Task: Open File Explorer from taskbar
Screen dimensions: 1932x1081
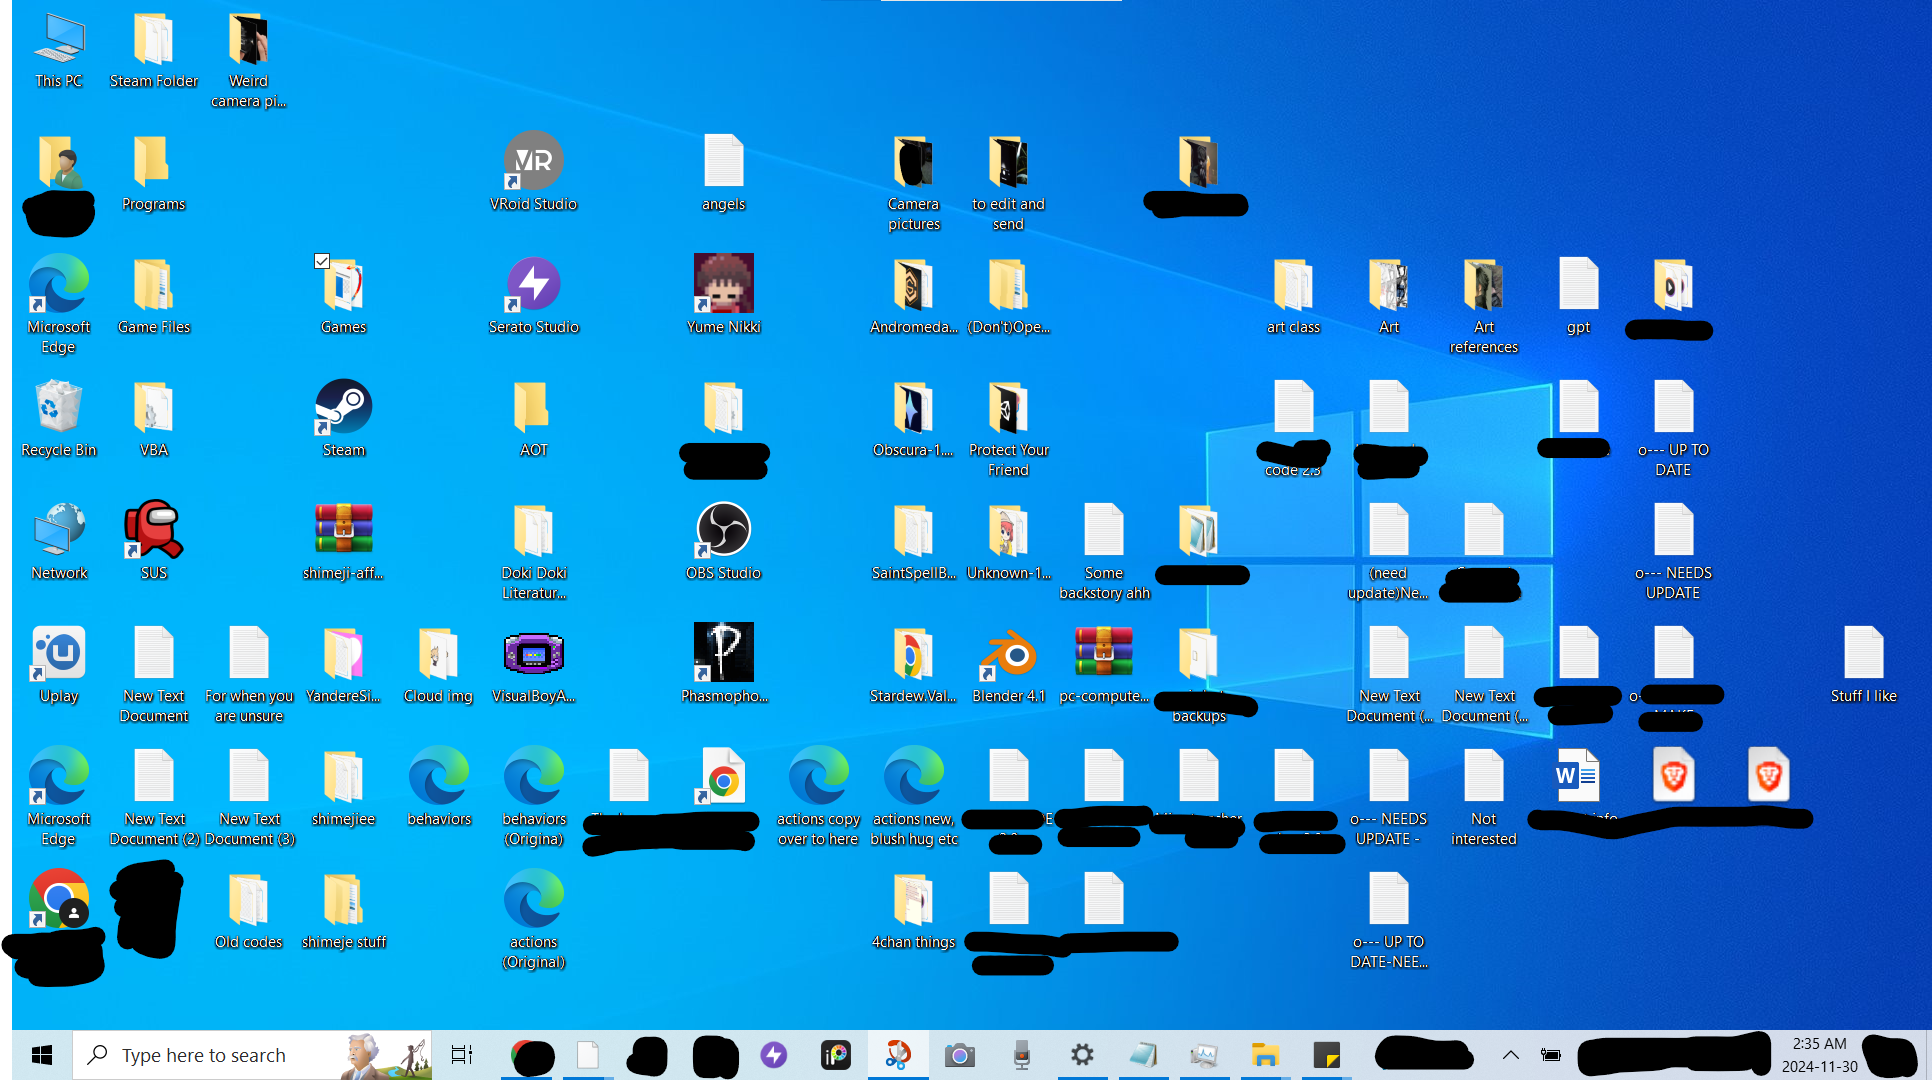Action: [x=1265, y=1055]
